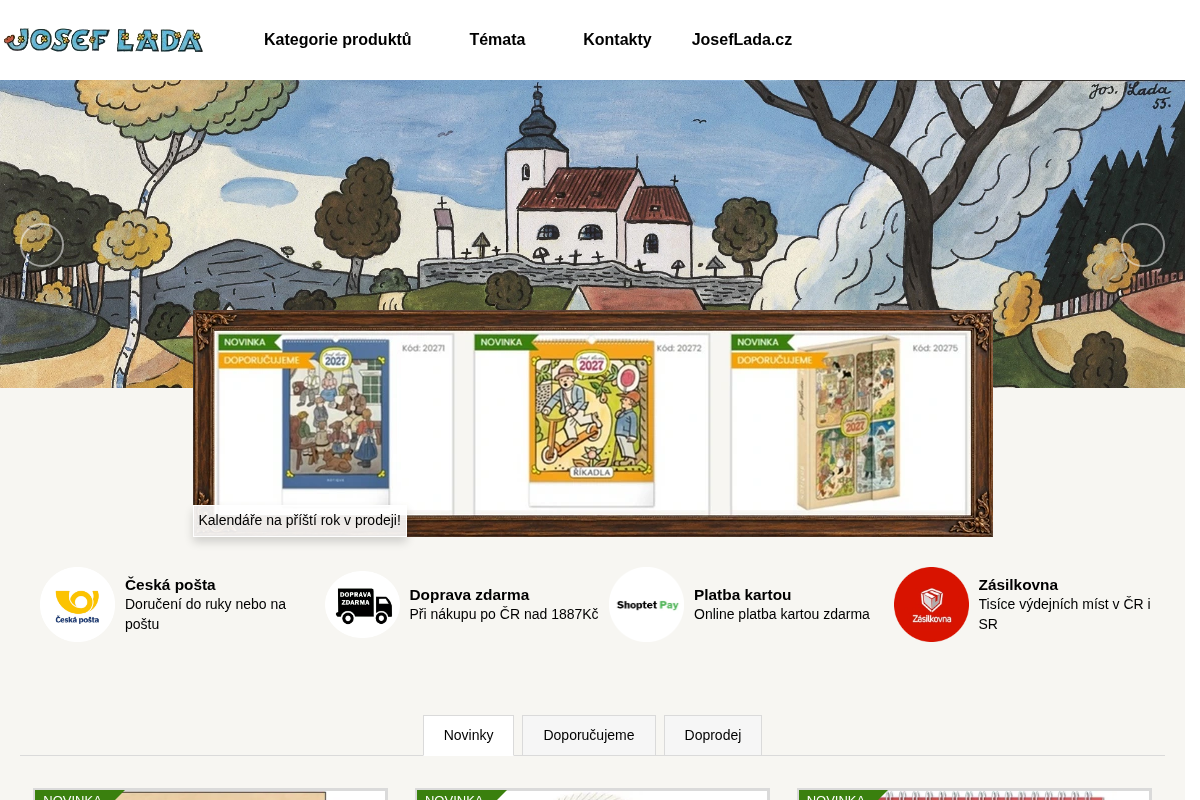Image resolution: width=1200 pixels, height=800 pixels.
Task: Open the Témata menu
Action: (x=497, y=40)
